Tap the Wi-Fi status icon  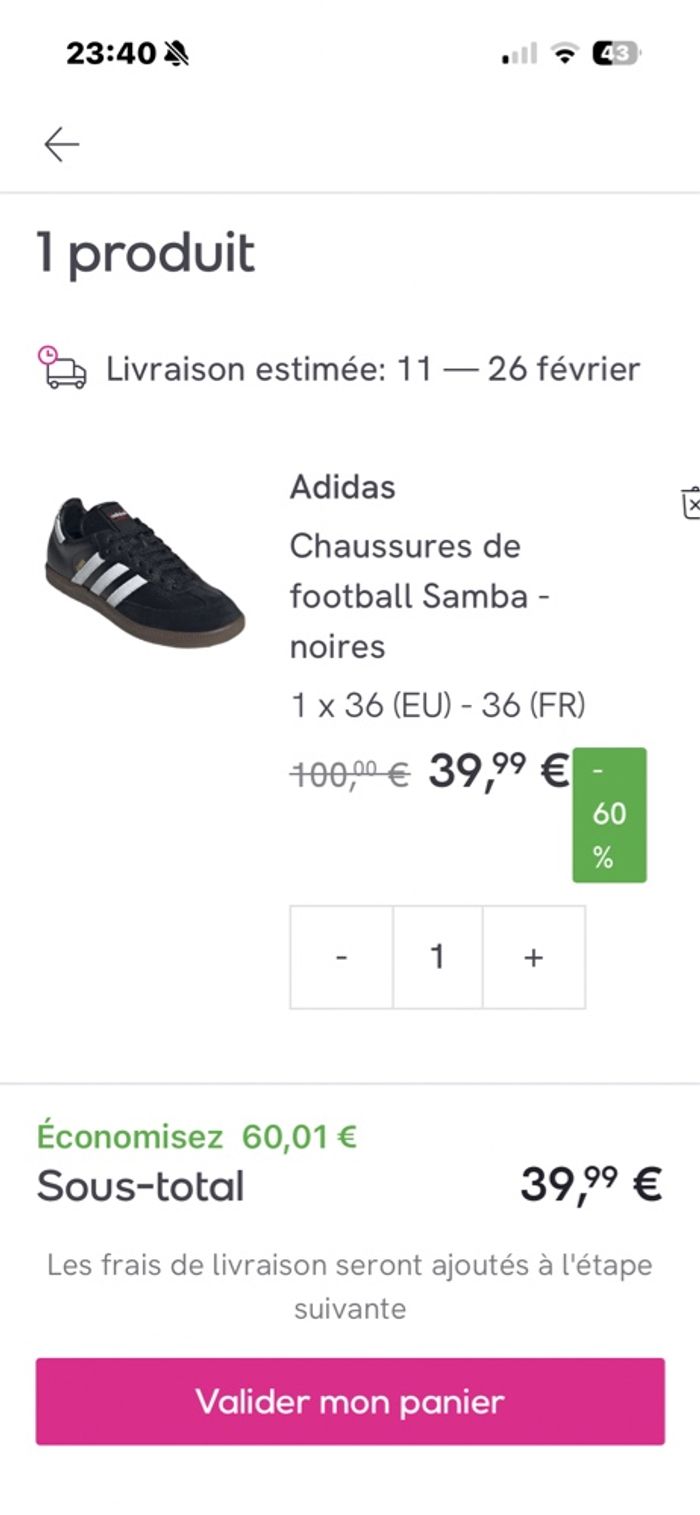tap(566, 54)
